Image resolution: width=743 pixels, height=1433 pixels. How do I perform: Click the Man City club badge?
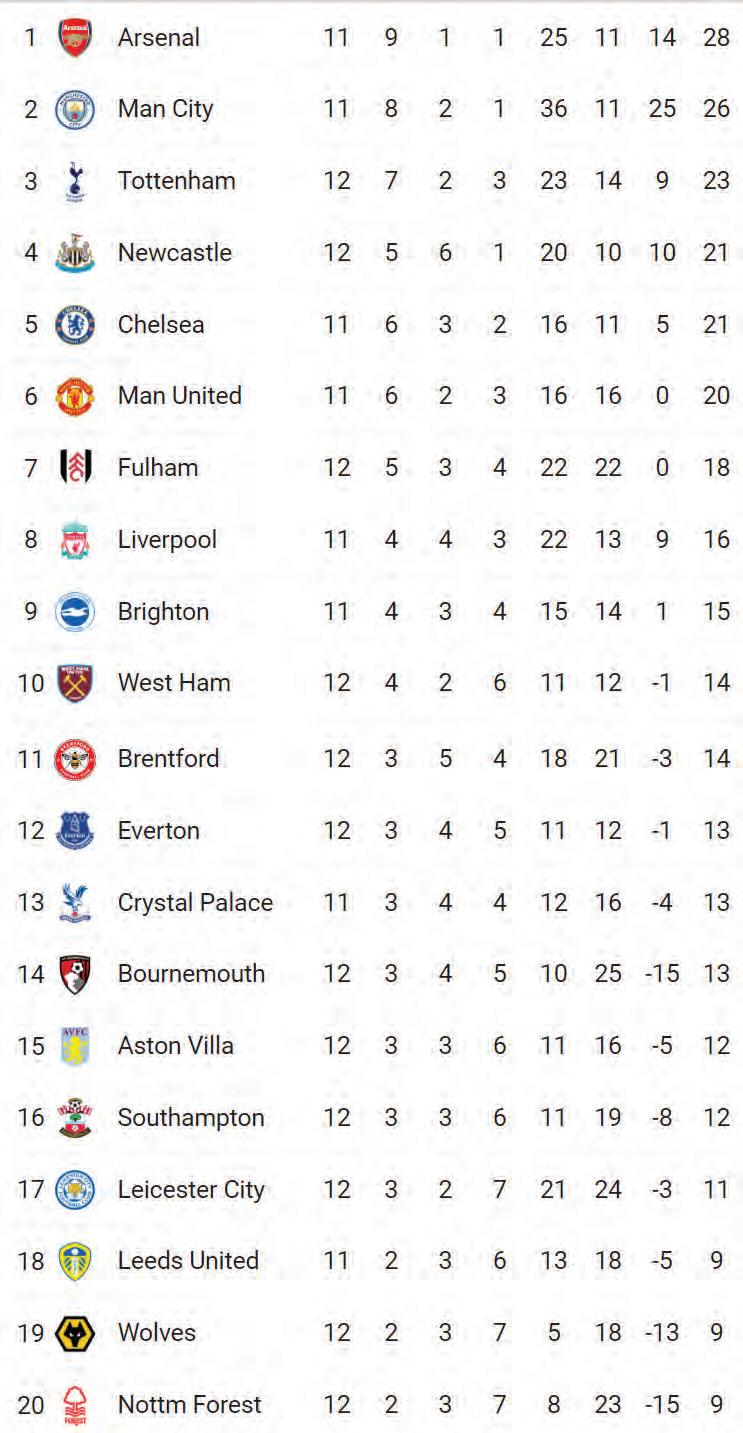(x=75, y=109)
